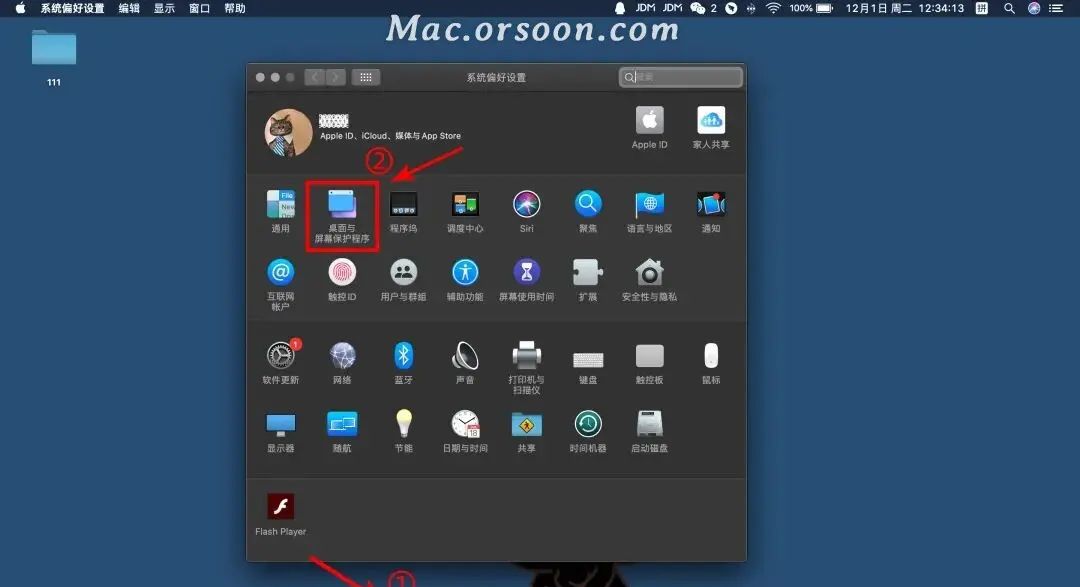The image size is (1080, 587).
Task: Open the Siri preference pane
Action: [x=526, y=205]
